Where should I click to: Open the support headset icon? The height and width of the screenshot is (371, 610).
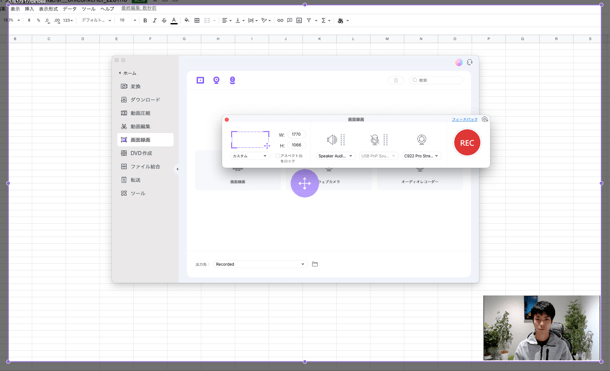point(470,63)
